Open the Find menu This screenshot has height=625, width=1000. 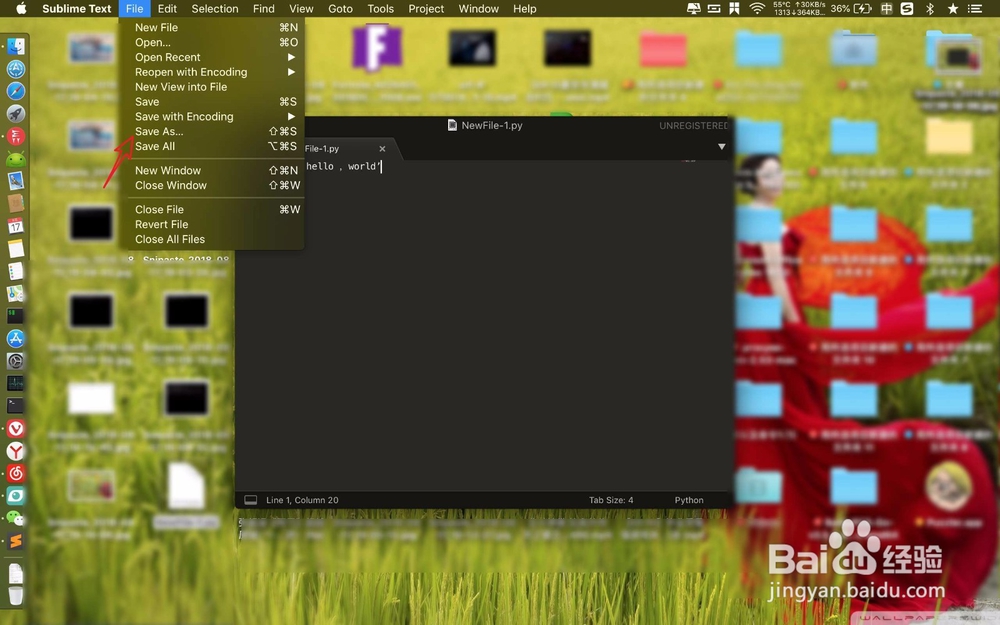tap(263, 8)
